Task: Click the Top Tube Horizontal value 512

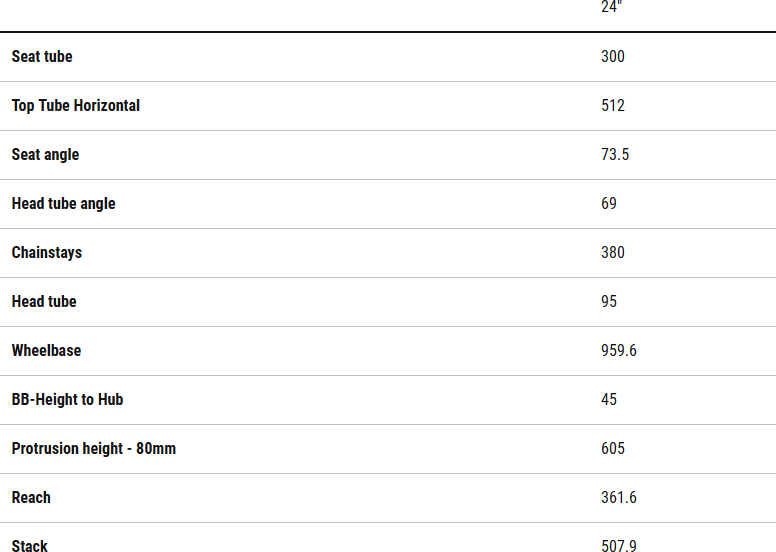Action: click(x=613, y=106)
